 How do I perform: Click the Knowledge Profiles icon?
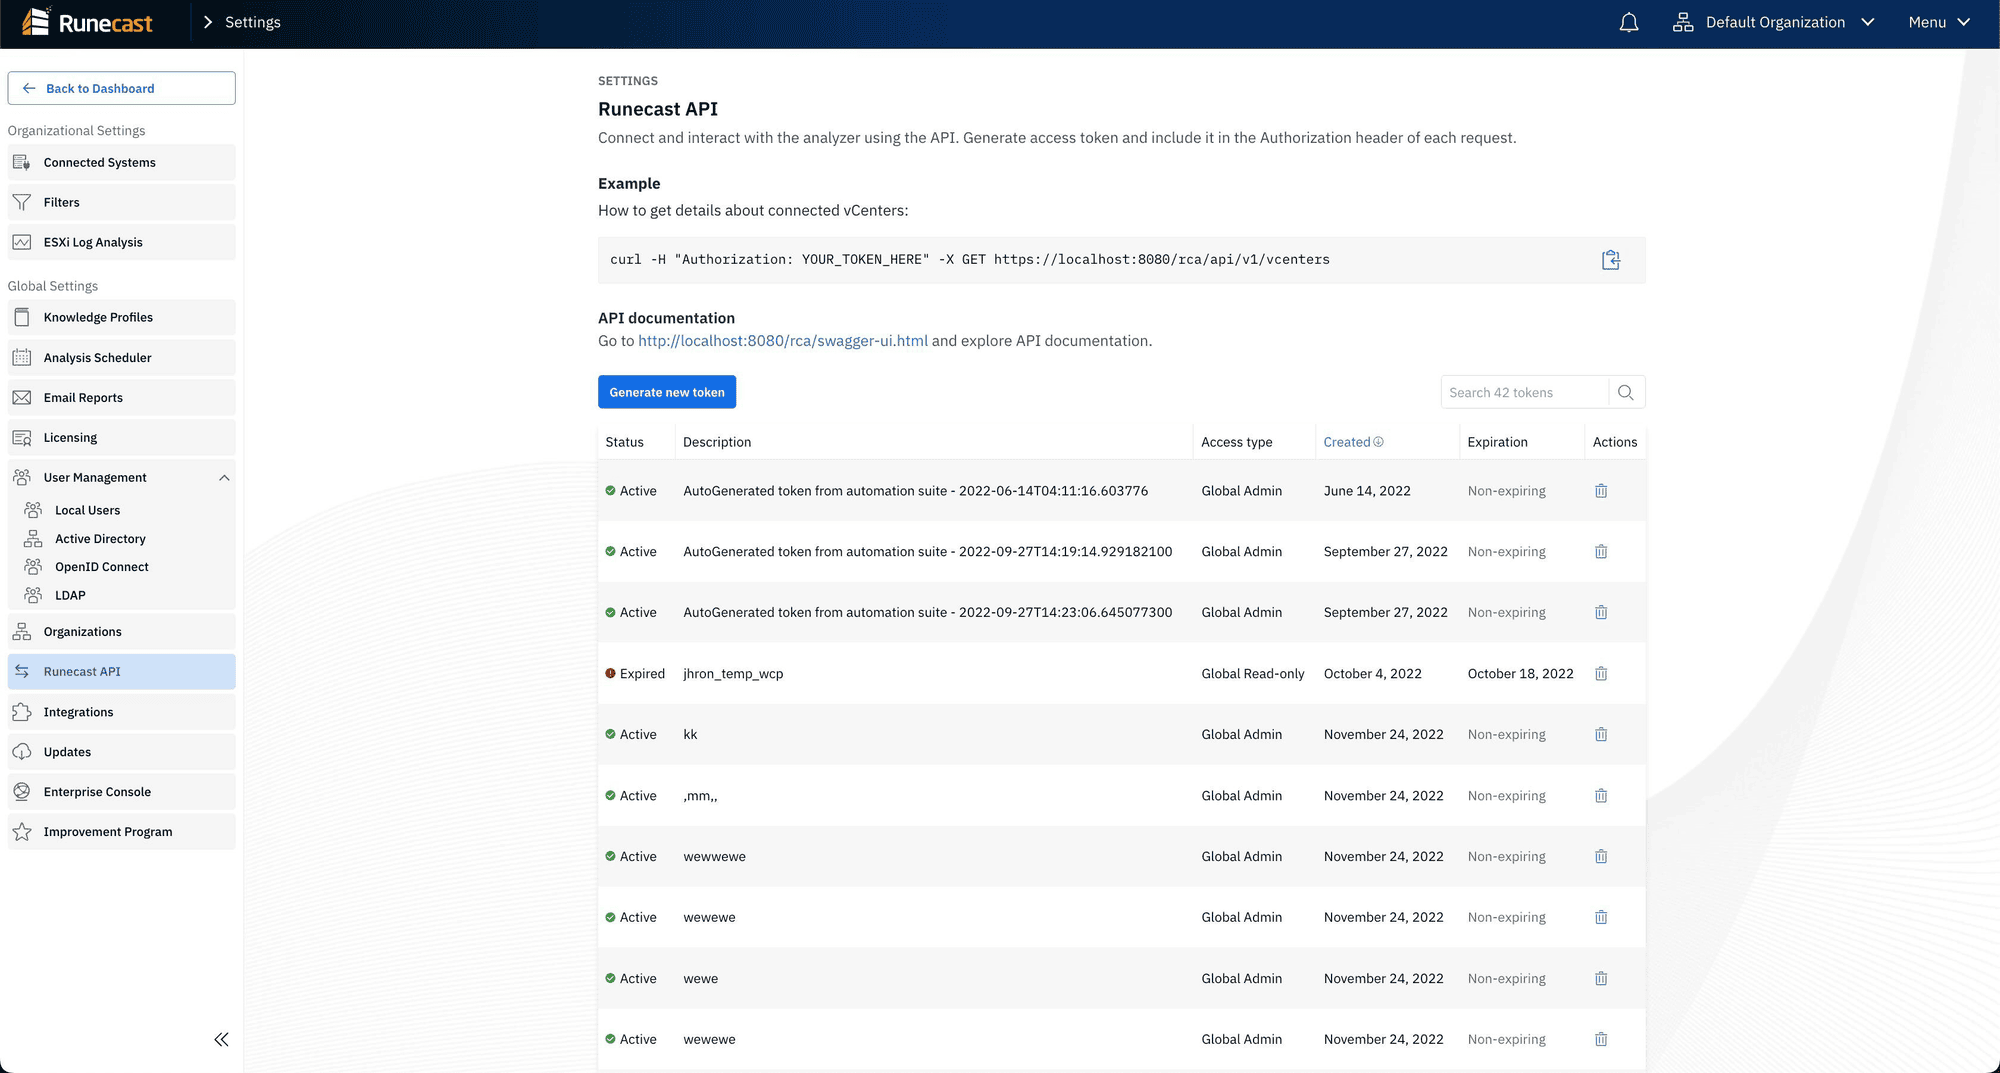pos(22,317)
